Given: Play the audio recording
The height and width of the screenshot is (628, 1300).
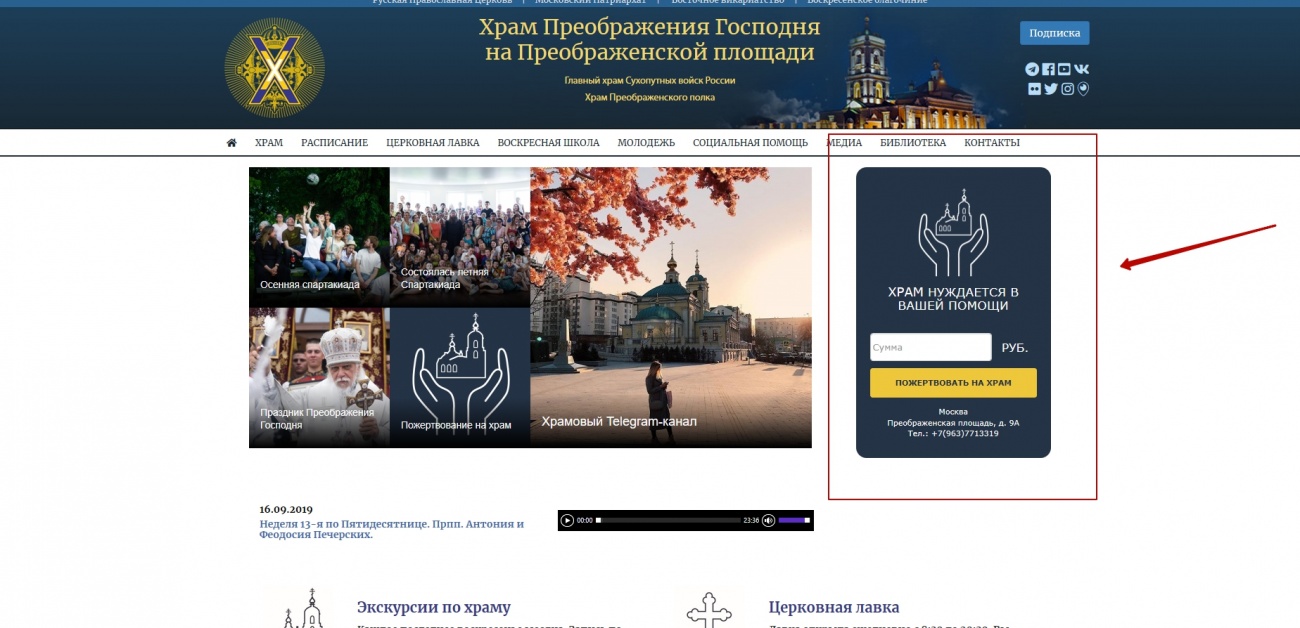Looking at the screenshot, I should [567, 520].
